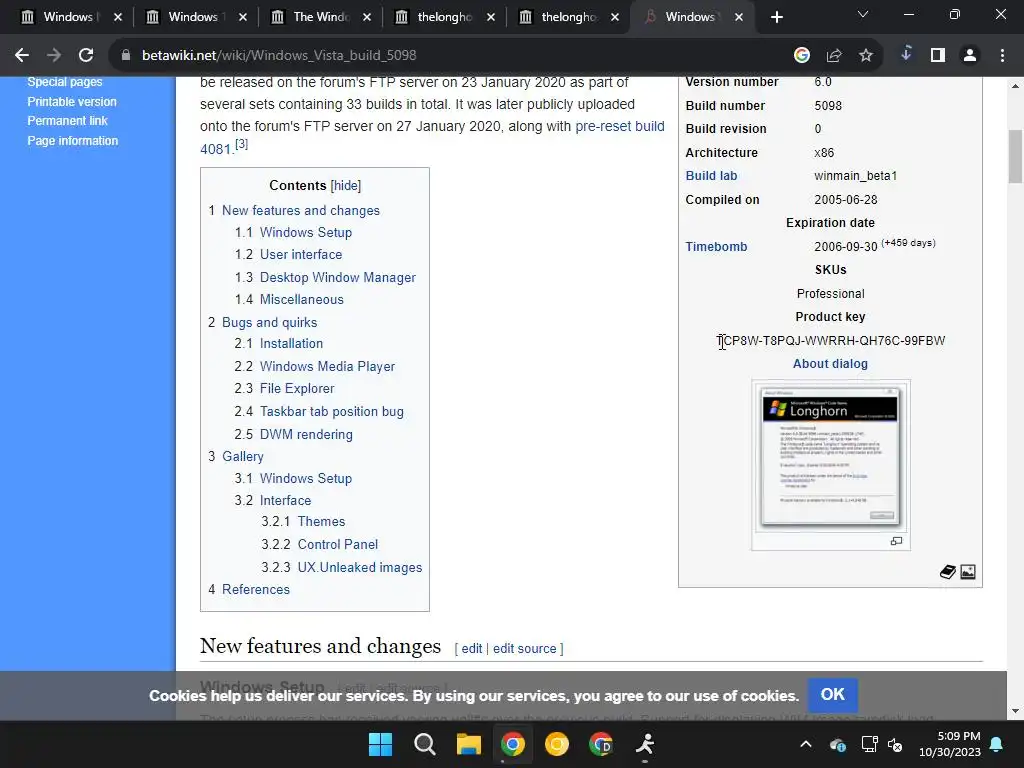Click the tray icon beside the chevron
Image resolution: width=1024 pixels, height=768 pixels.
pos(838,744)
